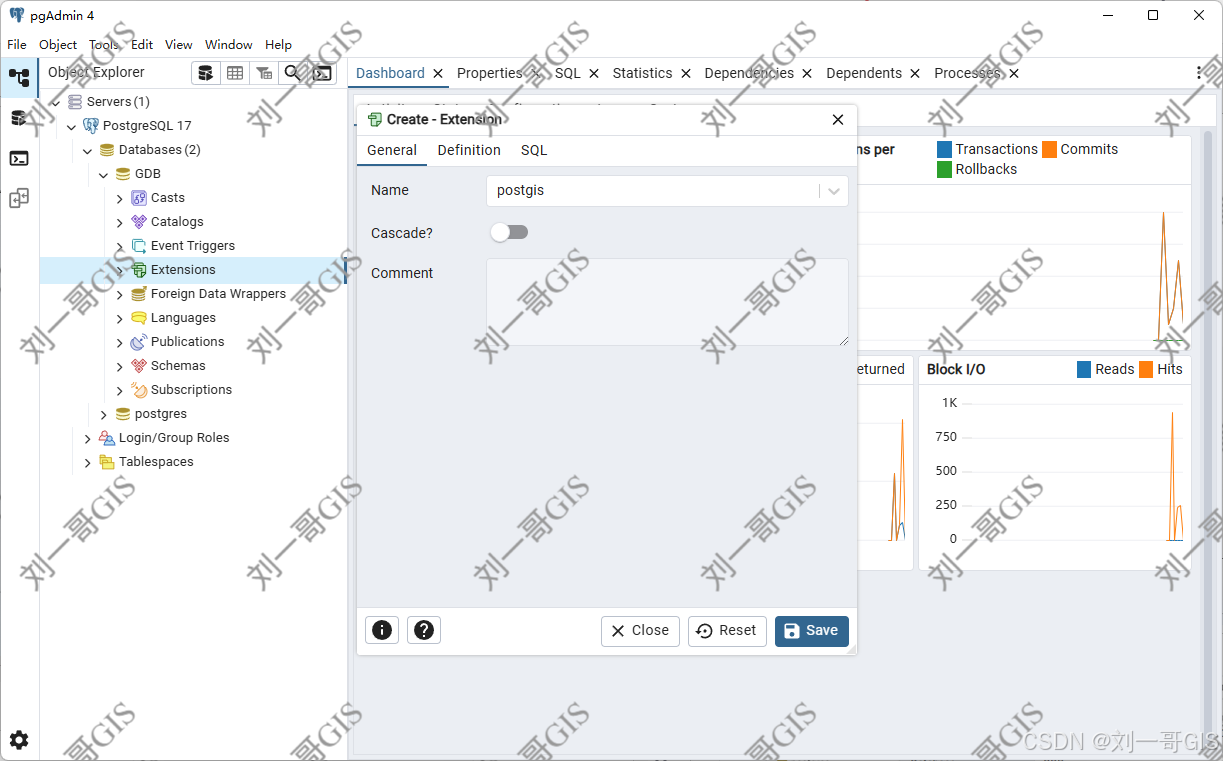Screen dimensions: 1223x761
Task: Close the Statistics tab
Action: [x=686, y=73]
